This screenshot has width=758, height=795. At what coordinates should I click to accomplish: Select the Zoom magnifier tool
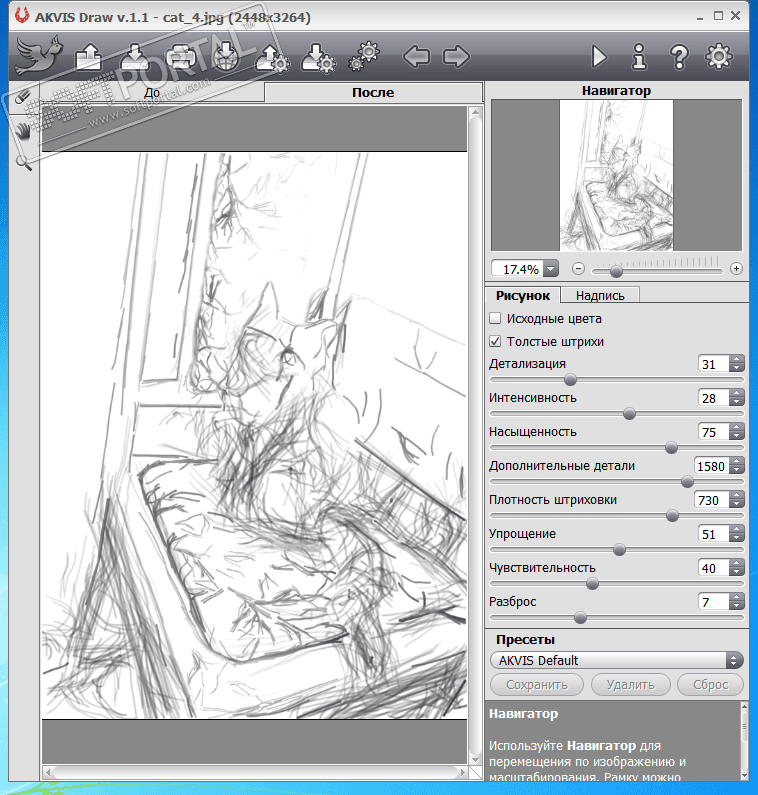23,163
